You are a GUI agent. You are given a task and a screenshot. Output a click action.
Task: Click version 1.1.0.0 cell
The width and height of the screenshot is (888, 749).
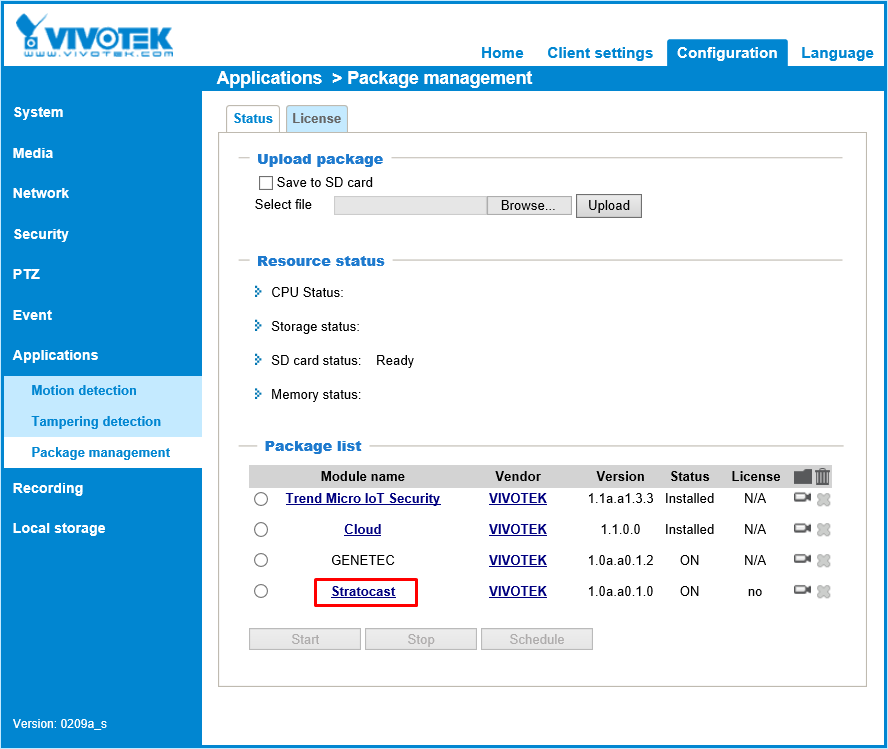click(620, 529)
